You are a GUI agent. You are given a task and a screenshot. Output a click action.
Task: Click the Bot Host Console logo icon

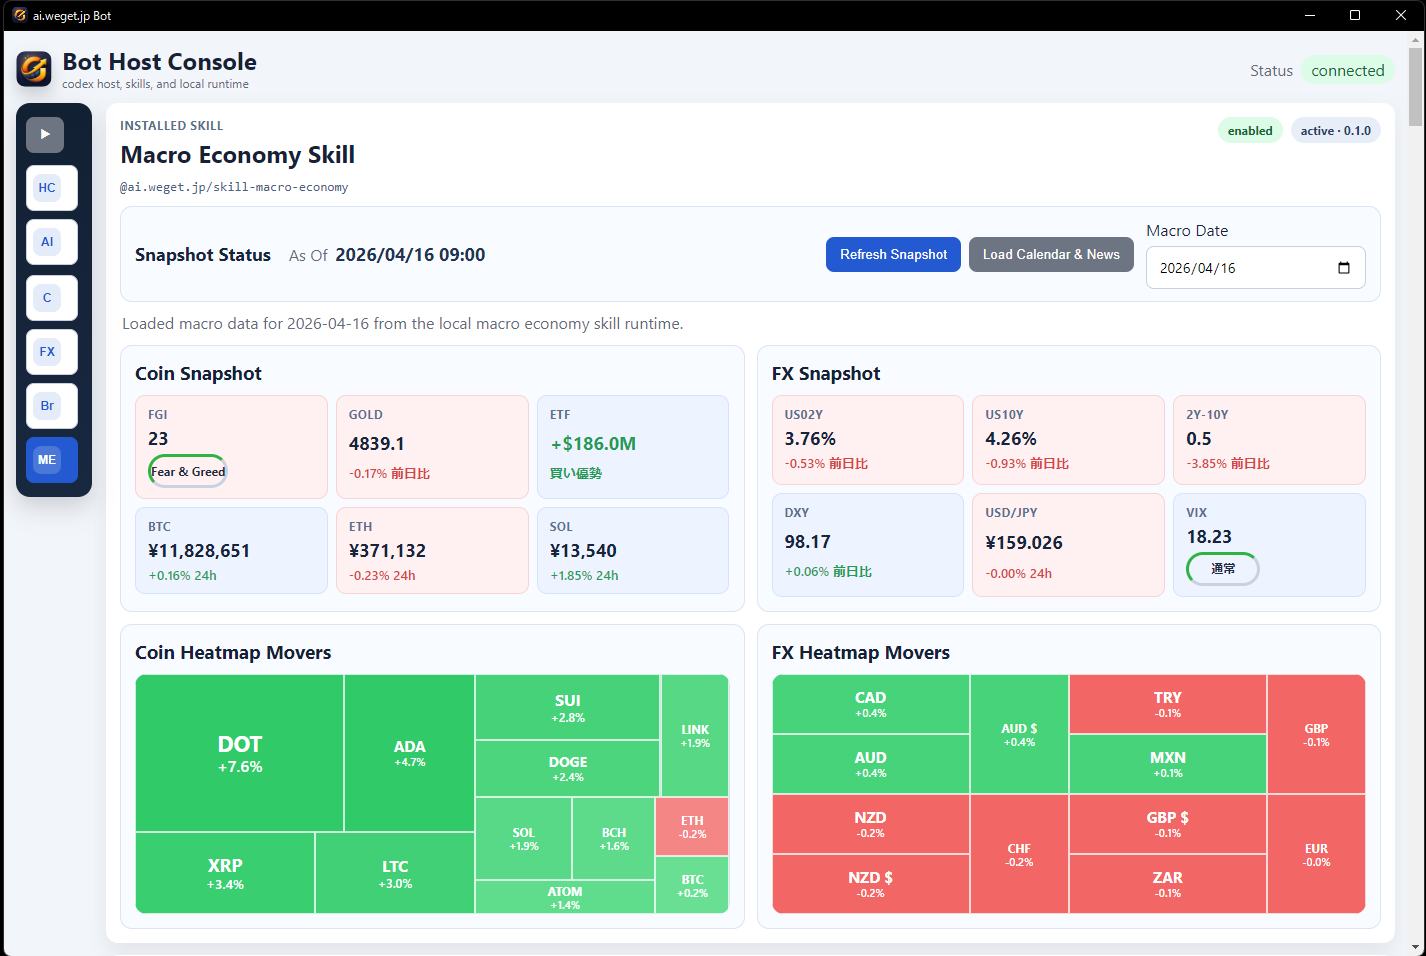point(34,69)
